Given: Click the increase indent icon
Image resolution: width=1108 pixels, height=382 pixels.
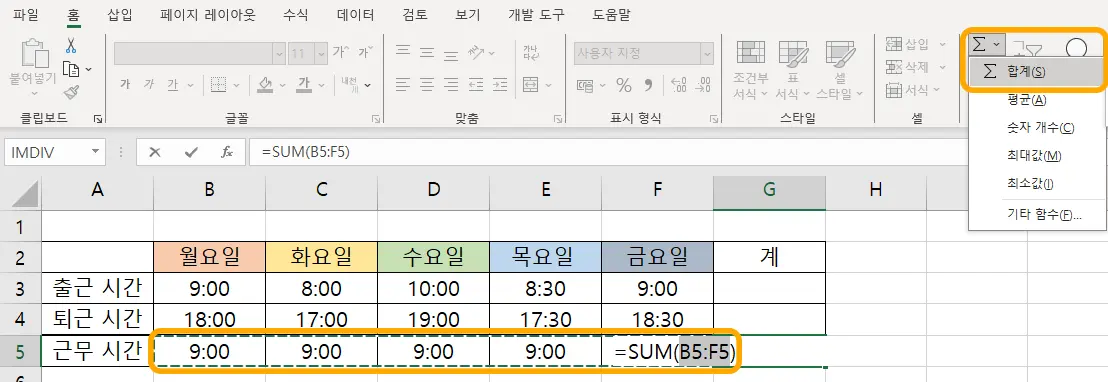Looking at the screenshot, I should click(x=500, y=85).
